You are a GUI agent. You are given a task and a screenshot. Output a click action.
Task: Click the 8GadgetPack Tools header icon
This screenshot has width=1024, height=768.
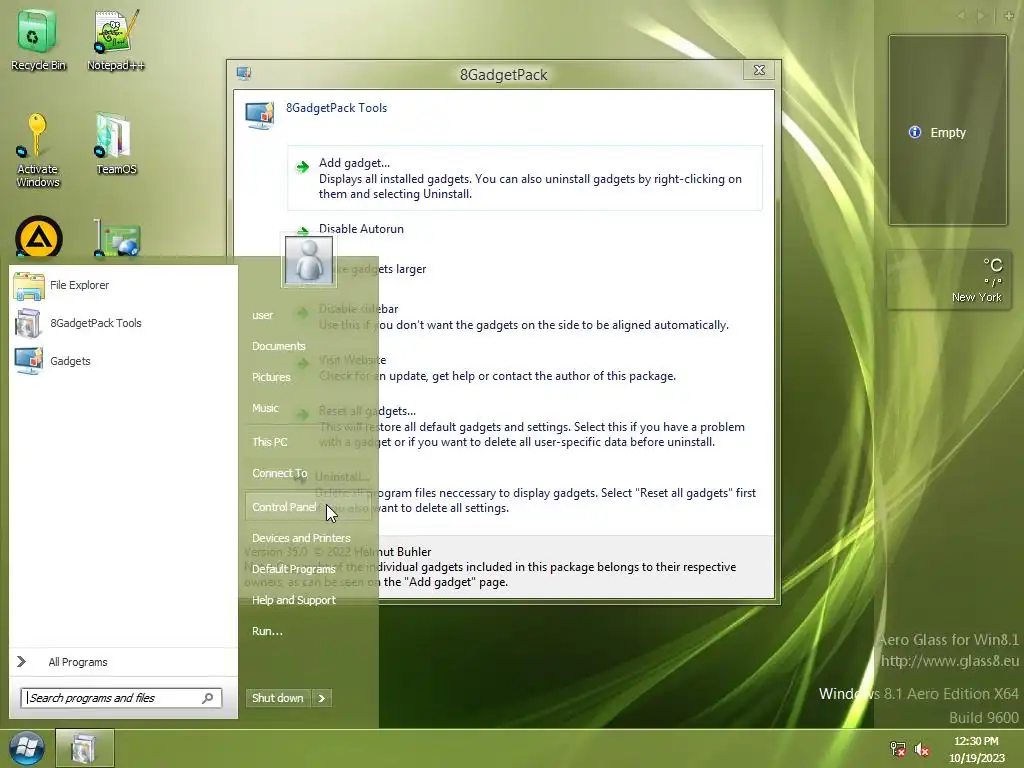tap(259, 116)
